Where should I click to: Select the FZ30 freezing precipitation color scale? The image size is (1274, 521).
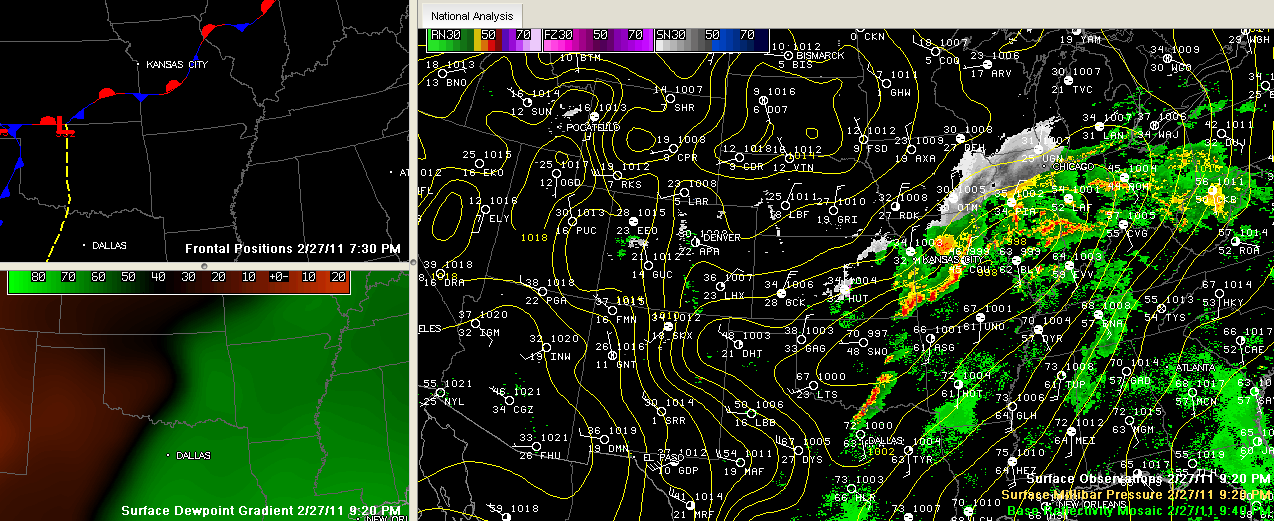click(597, 40)
